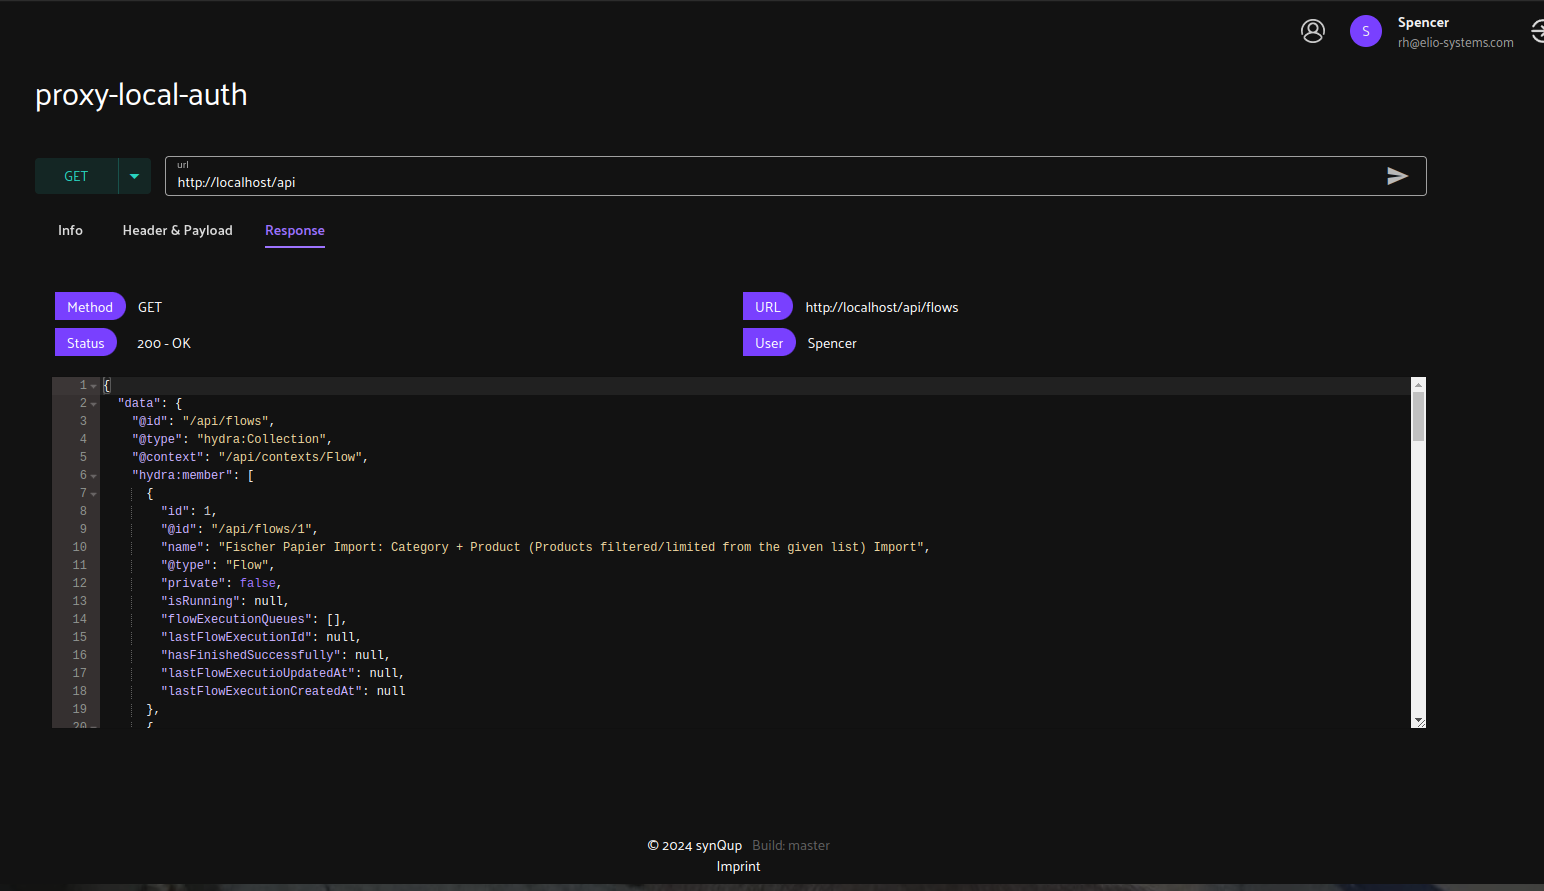Image resolution: width=1544 pixels, height=891 pixels.
Task: Collapse the "data" fold on line 2
Action: click(x=94, y=404)
